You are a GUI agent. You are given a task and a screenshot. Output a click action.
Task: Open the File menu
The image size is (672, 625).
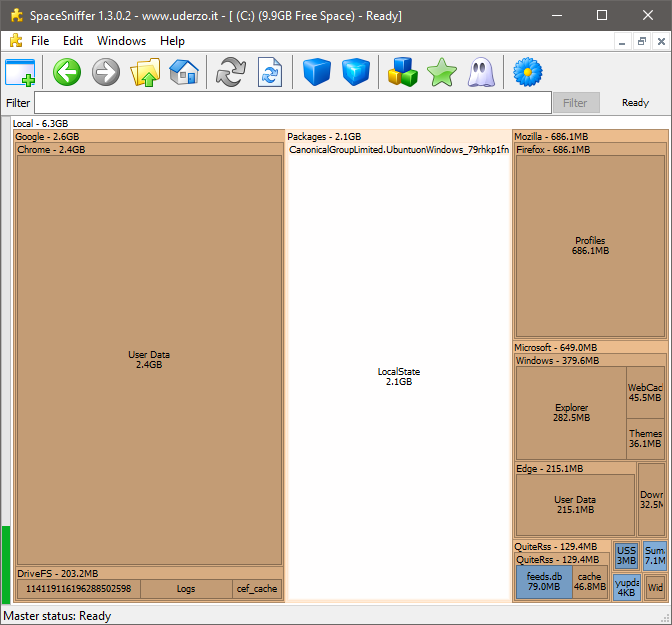tap(40, 41)
